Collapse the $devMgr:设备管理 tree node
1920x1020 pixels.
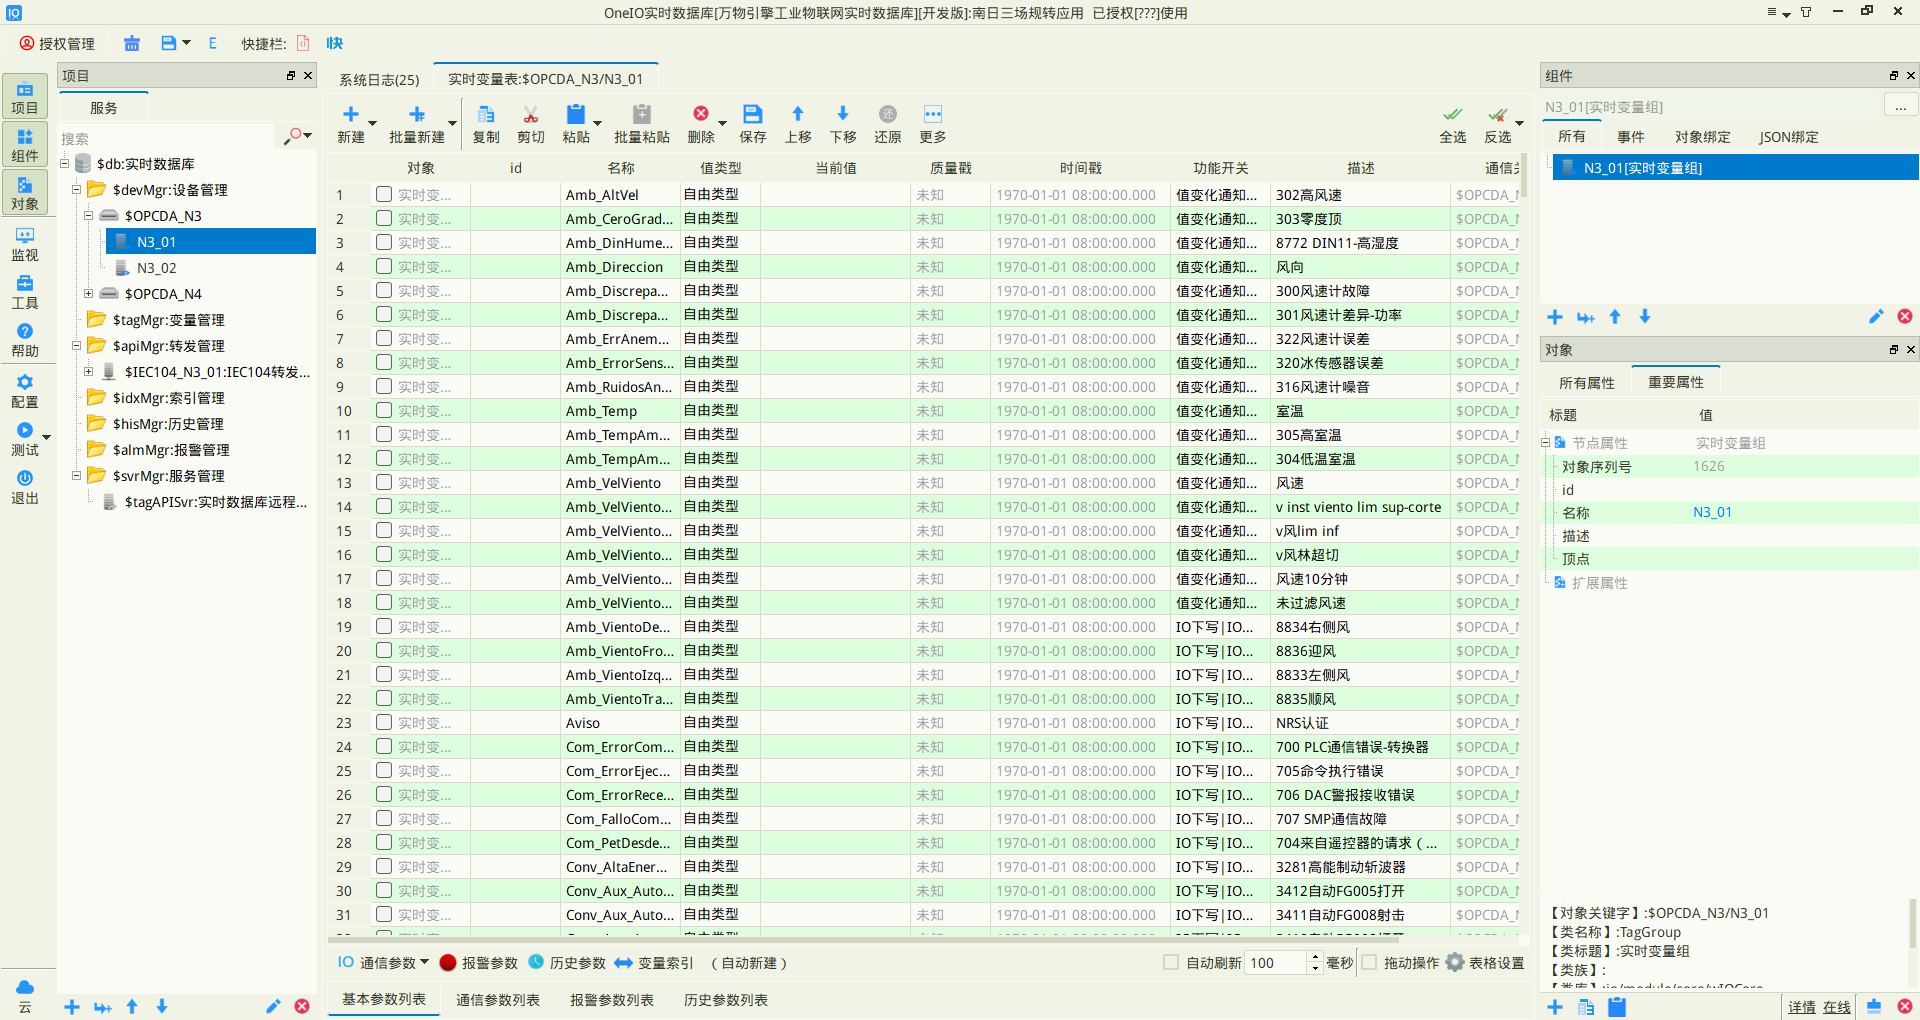(x=77, y=190)
